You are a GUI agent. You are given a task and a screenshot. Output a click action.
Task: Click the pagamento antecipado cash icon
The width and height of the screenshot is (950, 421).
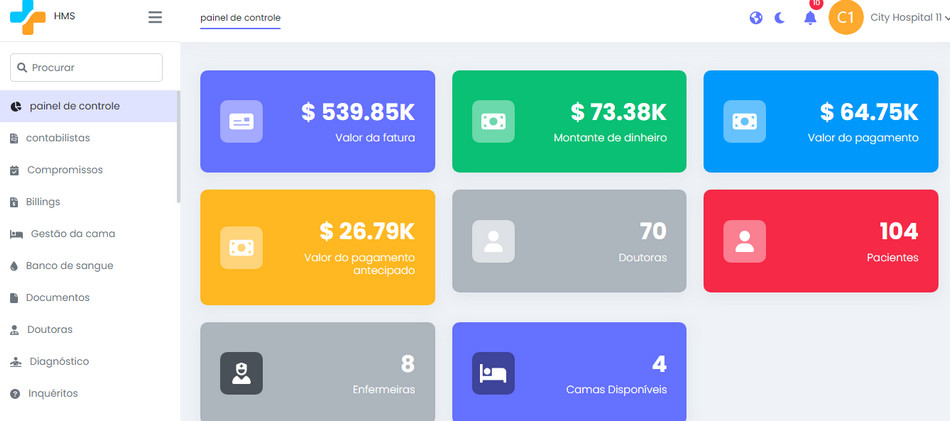tap(241, 248)
